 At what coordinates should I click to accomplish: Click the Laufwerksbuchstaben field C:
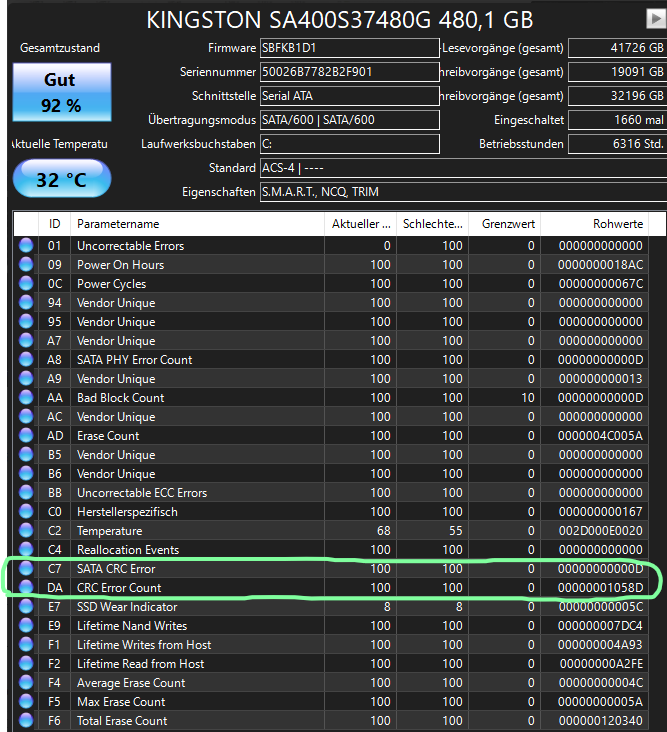(350, 144)
